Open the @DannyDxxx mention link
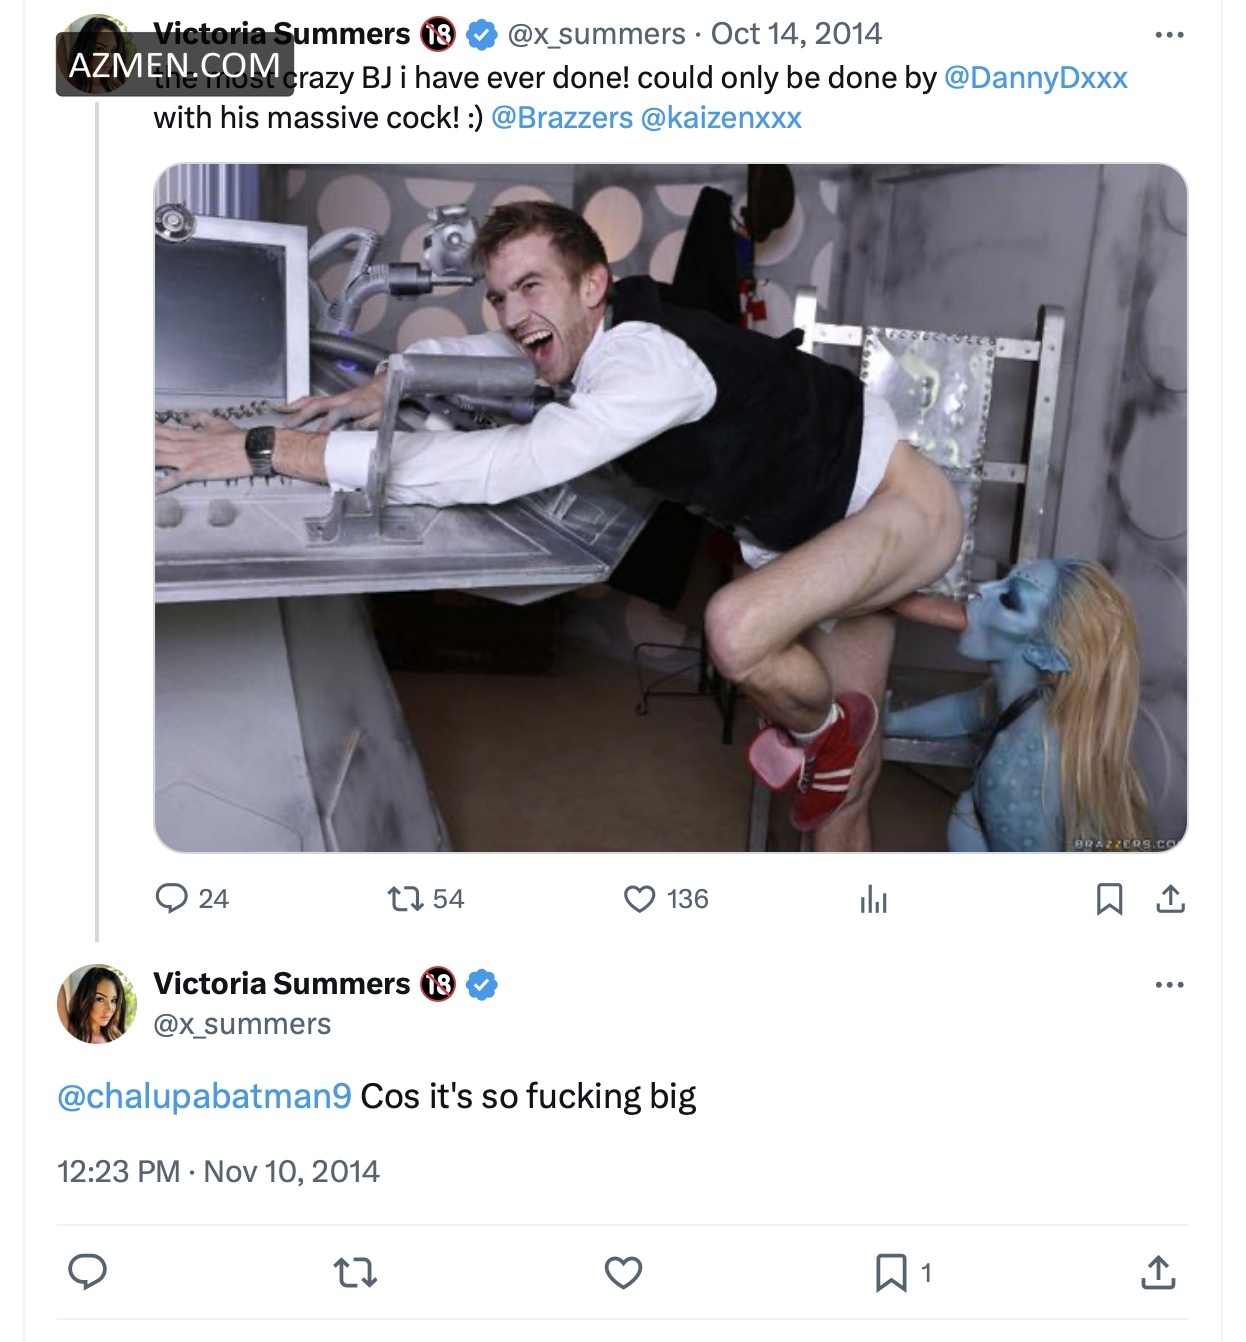Viewport: 1246px width, 1342px height. 1035,78
